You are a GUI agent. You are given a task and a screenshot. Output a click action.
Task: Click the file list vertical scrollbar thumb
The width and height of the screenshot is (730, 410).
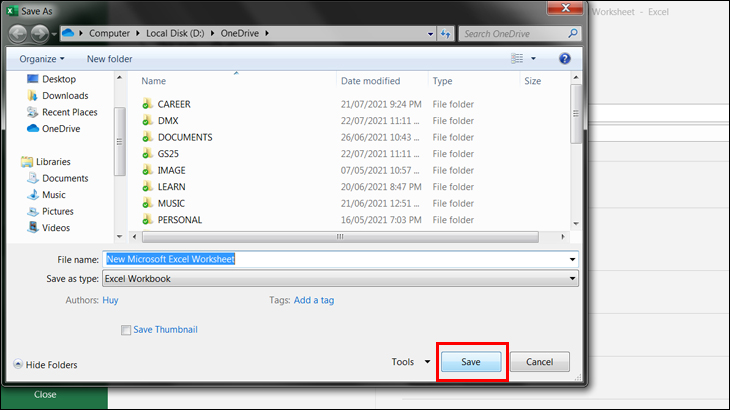pyautogui.click(x=576, y=114)
